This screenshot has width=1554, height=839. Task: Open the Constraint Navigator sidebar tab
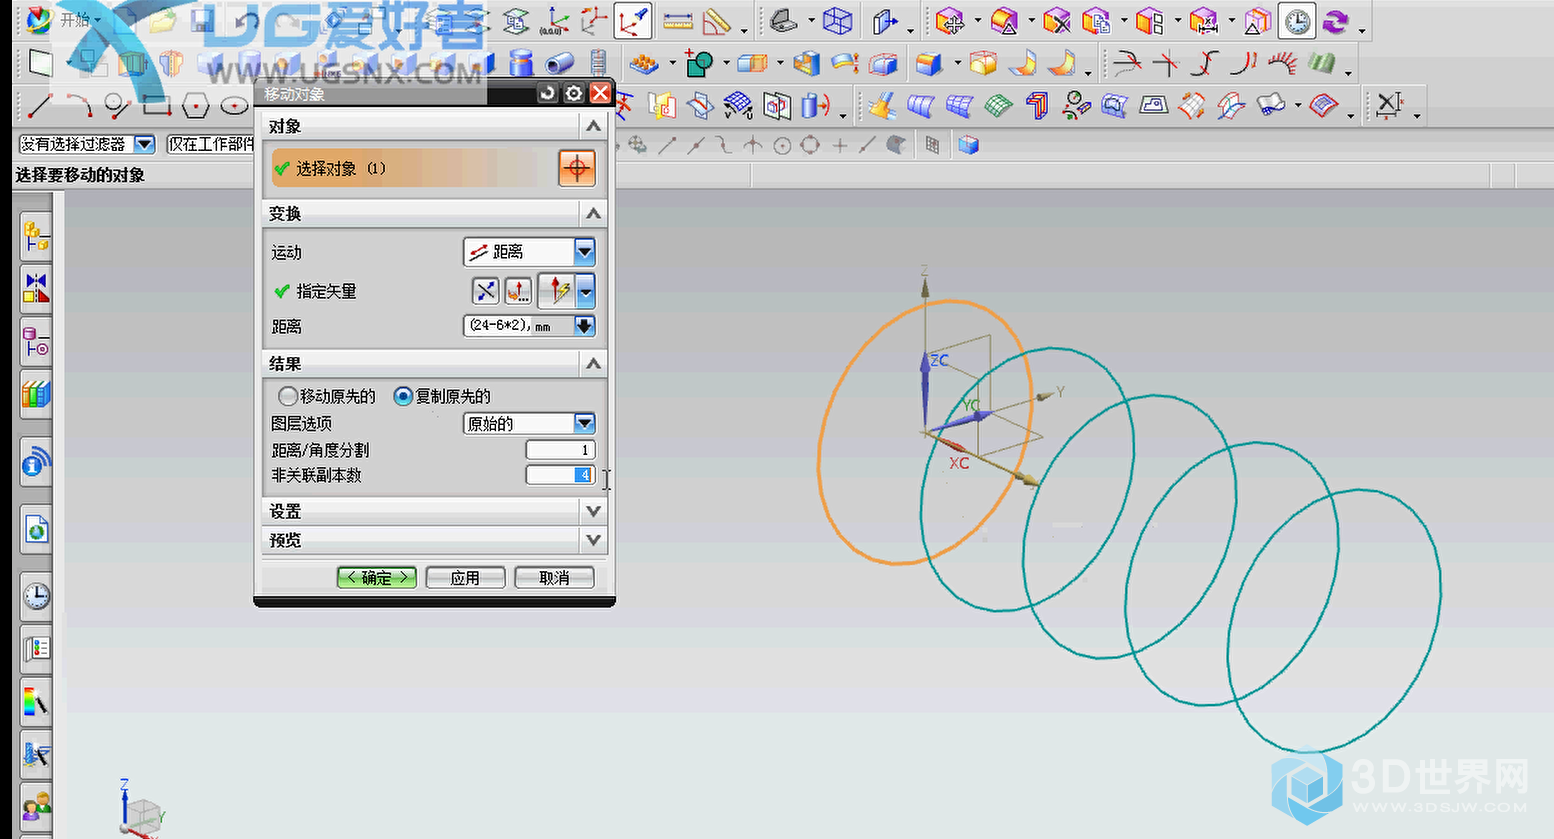point(36,288)
